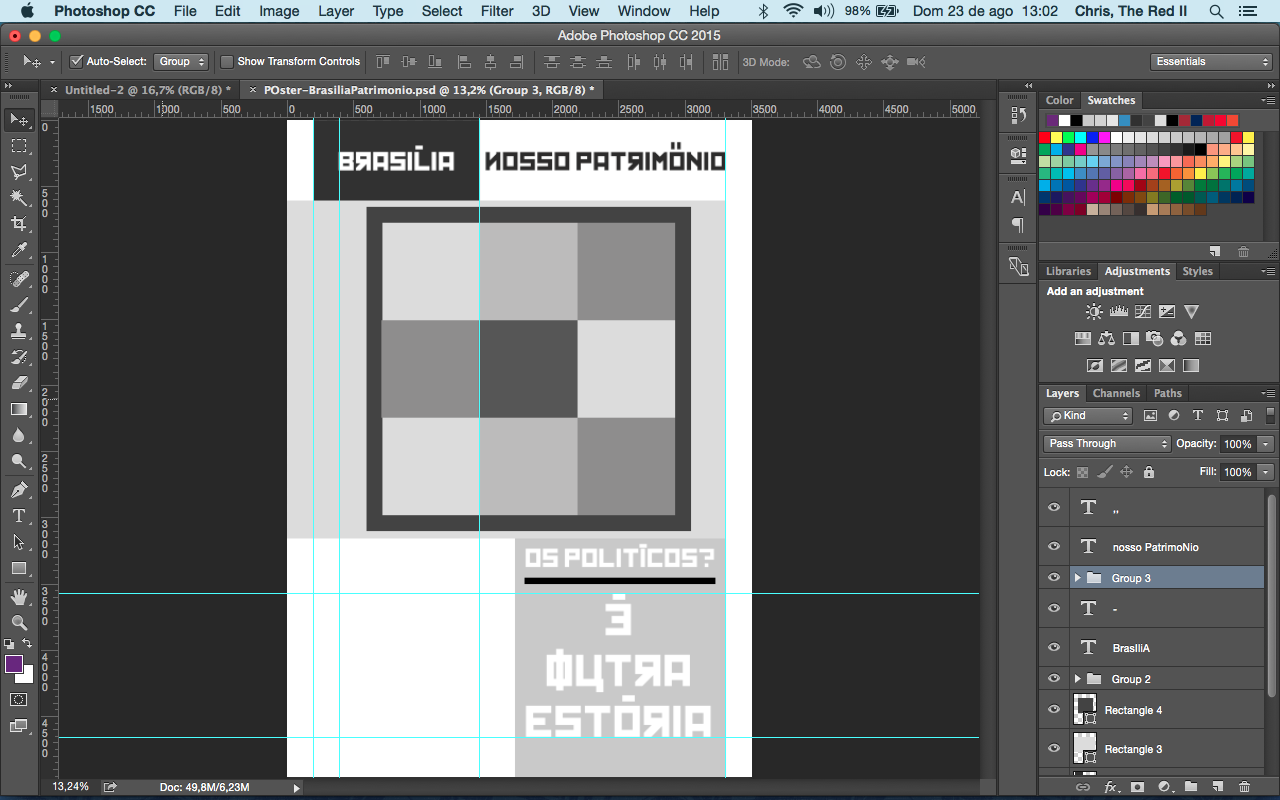The image size is (1280, 800).
Task: Select the Magic Wand tool
Action: point(19,198)
